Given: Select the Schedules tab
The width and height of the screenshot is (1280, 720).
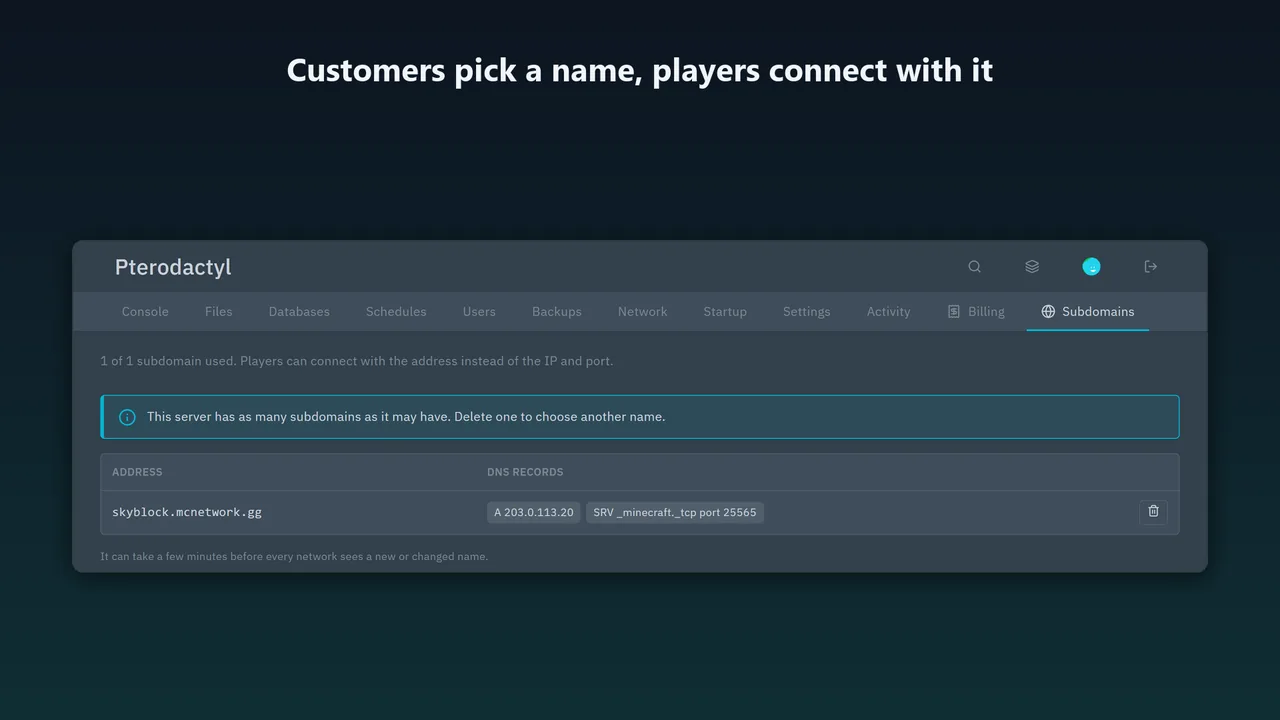Looking at the screenshot, I should click(396, 311).
